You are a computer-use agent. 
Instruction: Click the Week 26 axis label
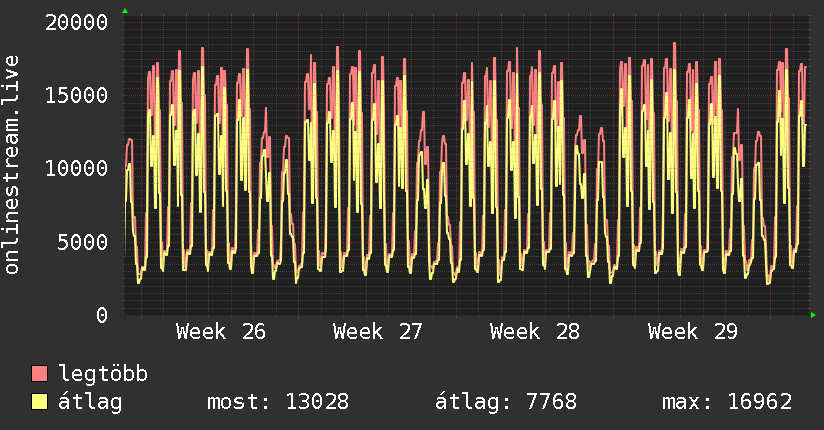coord(221,332)
